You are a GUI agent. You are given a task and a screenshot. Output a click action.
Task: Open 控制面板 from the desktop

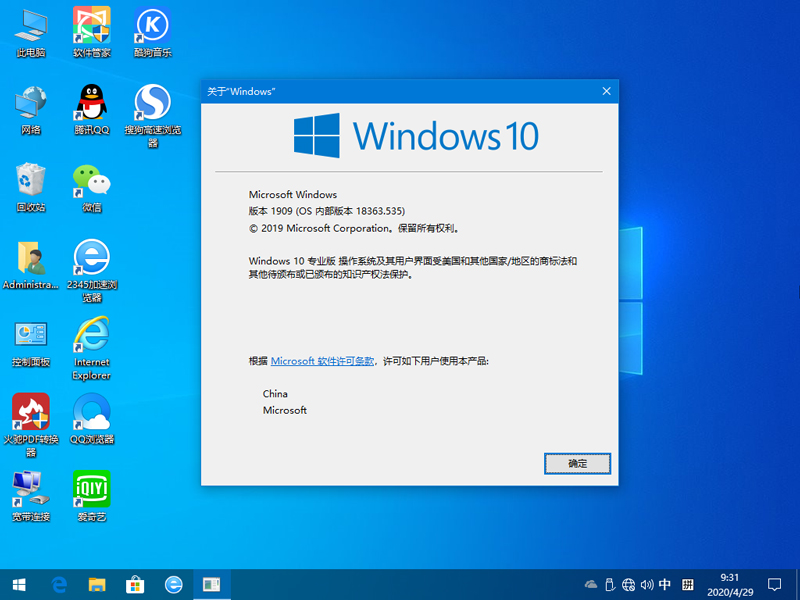[30, 334]
